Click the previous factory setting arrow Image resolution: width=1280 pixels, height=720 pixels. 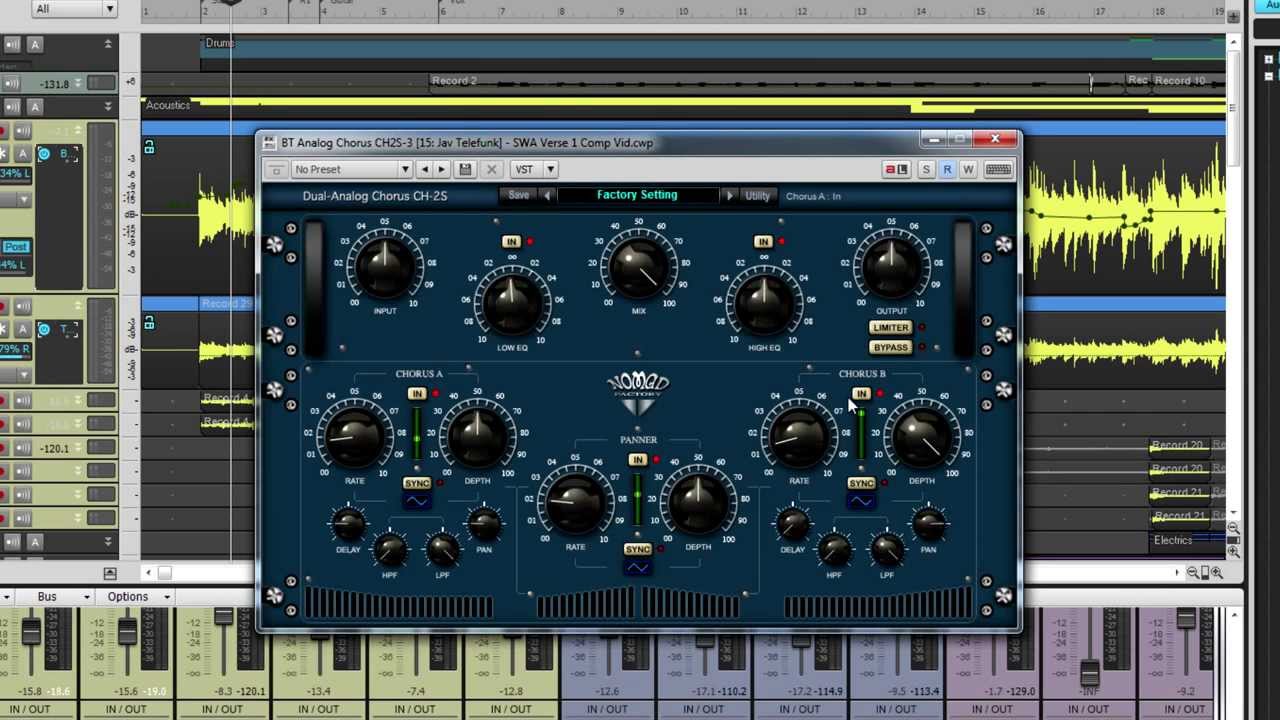tap(547, 196)
